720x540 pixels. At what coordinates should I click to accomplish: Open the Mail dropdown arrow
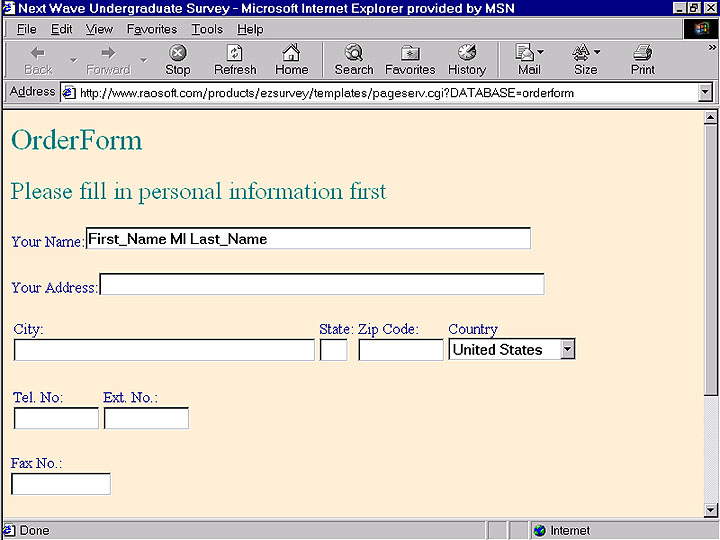pyautogui.click(x=540, y=52)
